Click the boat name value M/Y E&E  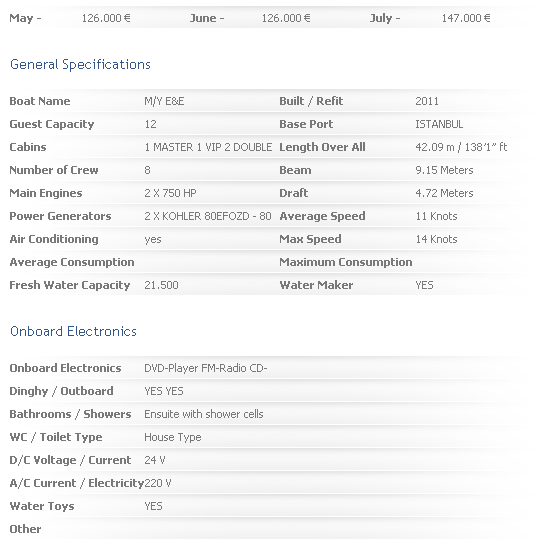(164, 101)
